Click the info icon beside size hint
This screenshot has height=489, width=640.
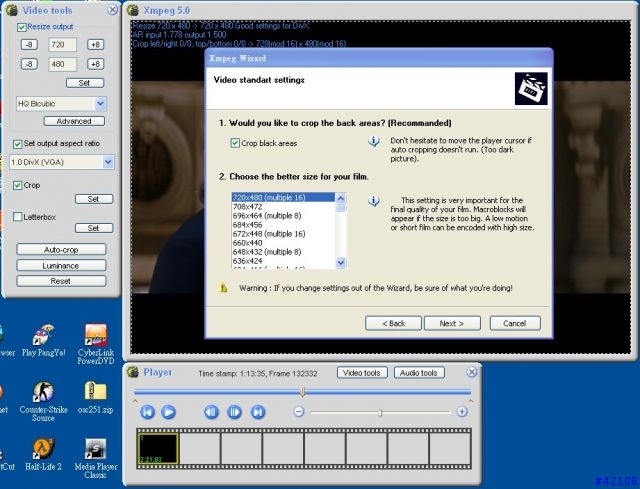[374, 201]
